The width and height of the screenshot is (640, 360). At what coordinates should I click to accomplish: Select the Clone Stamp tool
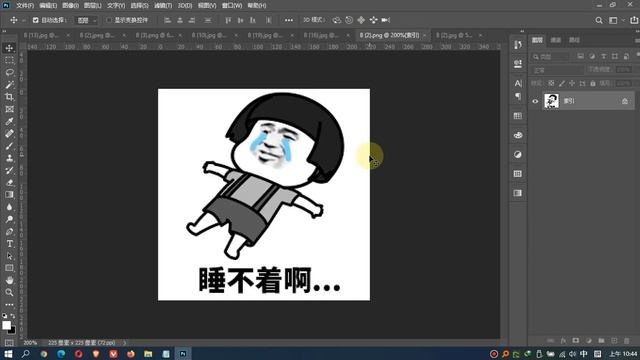(9, 158)
